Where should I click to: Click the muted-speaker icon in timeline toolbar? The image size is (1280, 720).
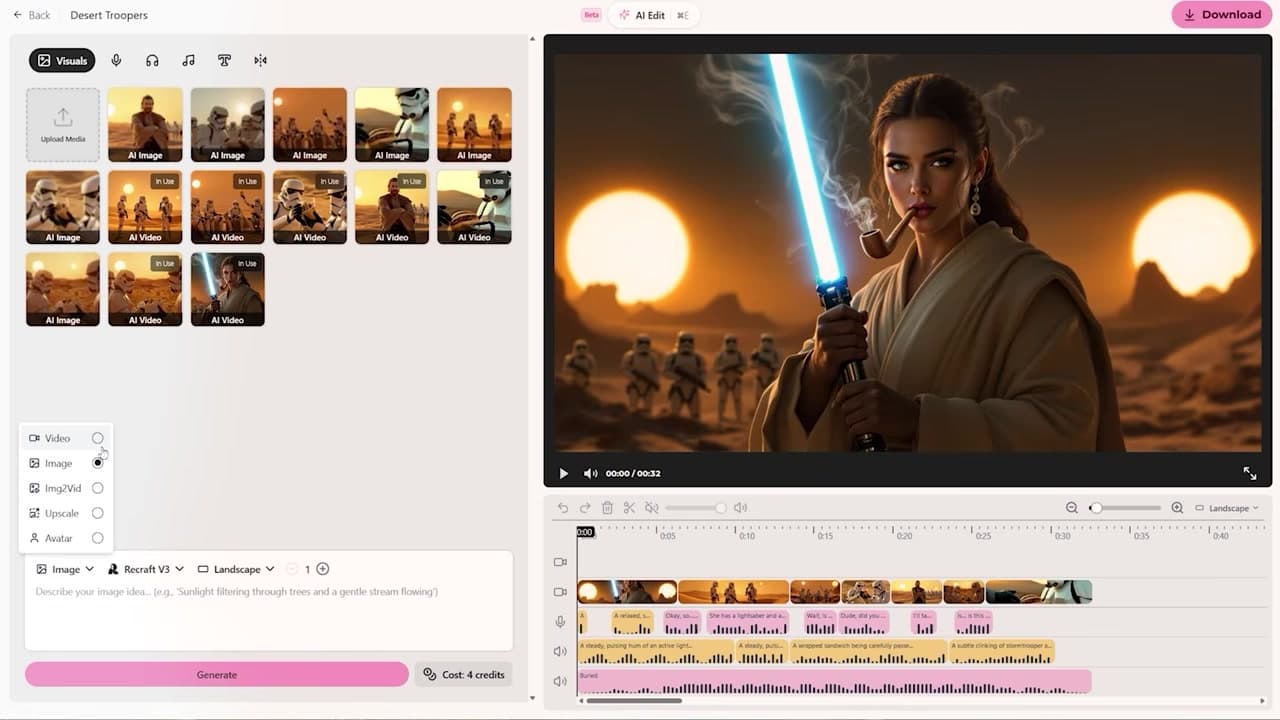coord(651,508)
